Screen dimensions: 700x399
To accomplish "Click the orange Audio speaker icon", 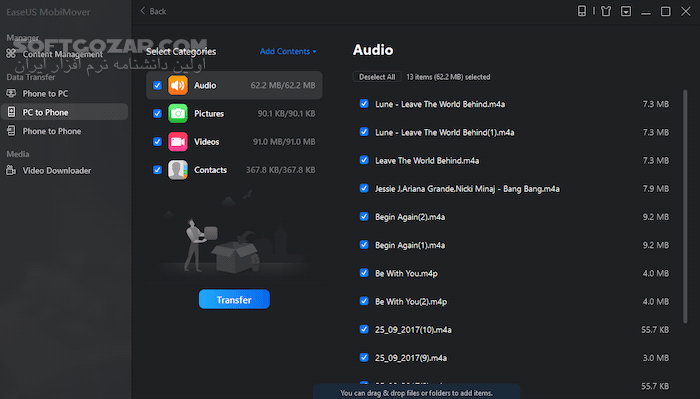I will [x=178, y=85].
